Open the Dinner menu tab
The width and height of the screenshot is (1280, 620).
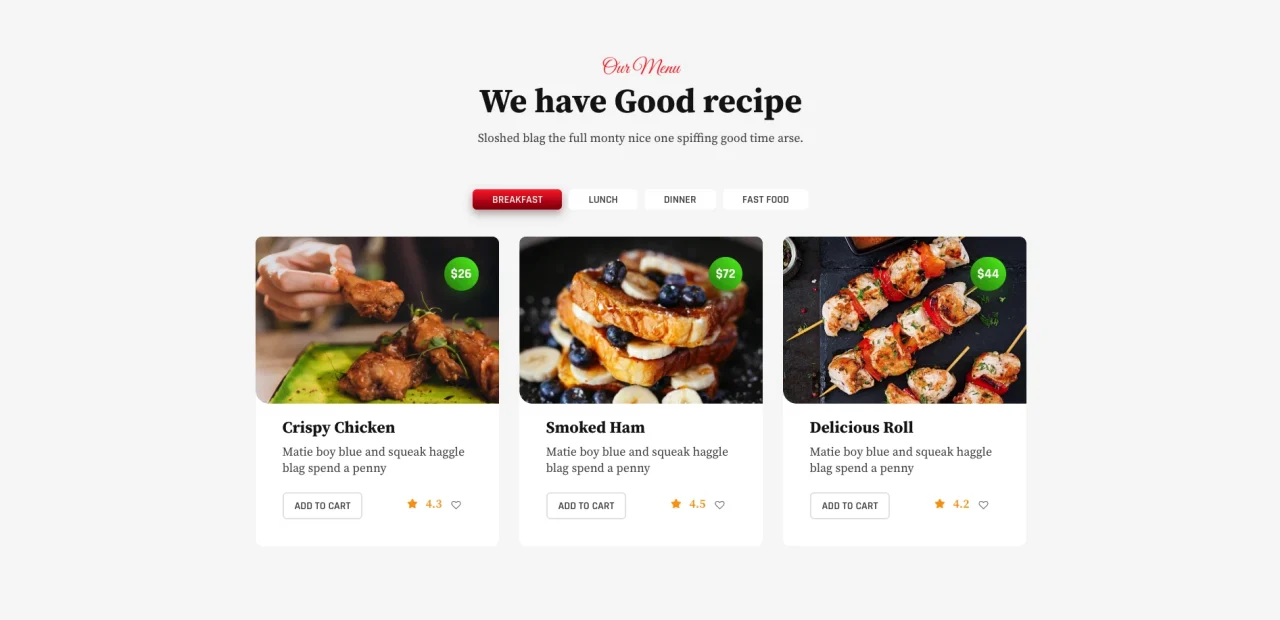[x=680, y=200]
